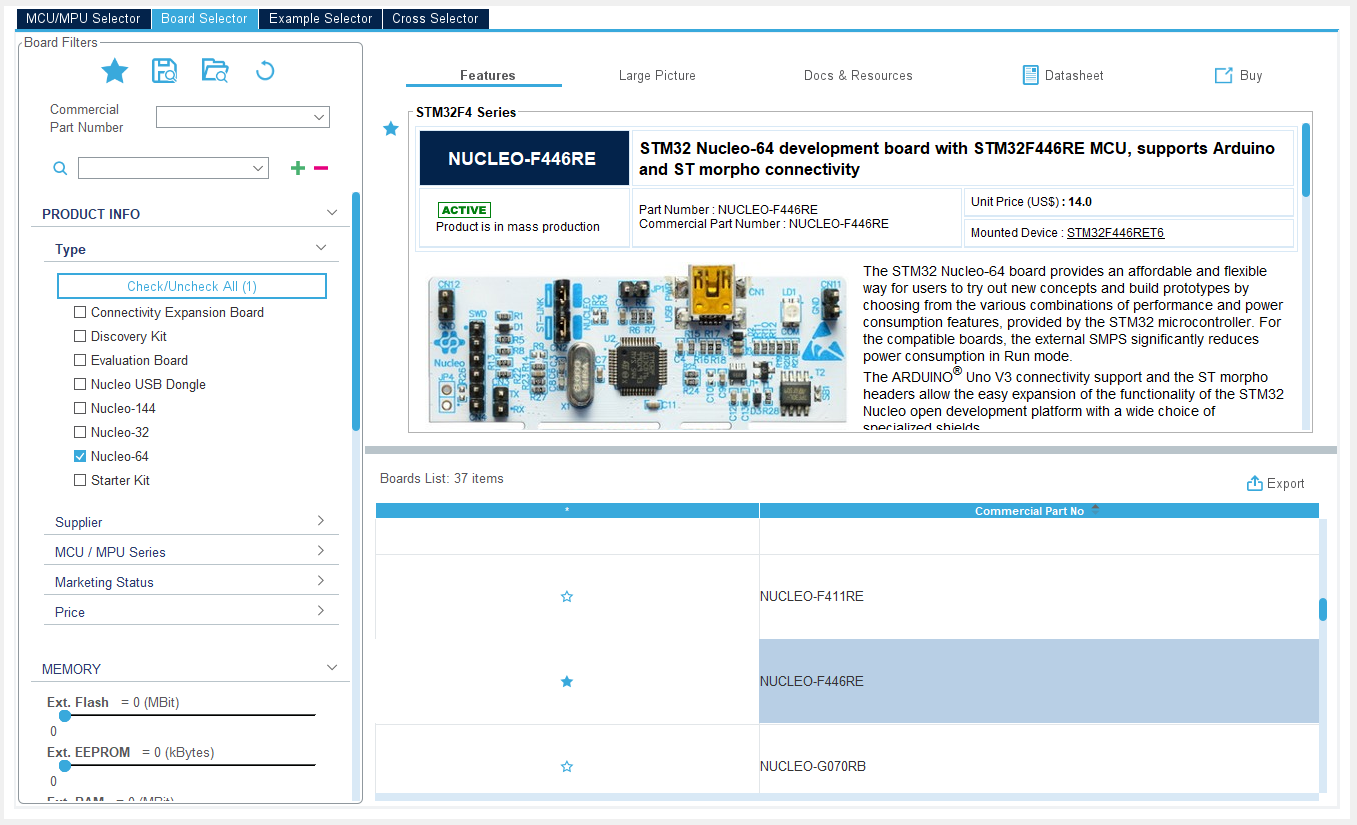Expand the Supplier filter

pos(321,521)
